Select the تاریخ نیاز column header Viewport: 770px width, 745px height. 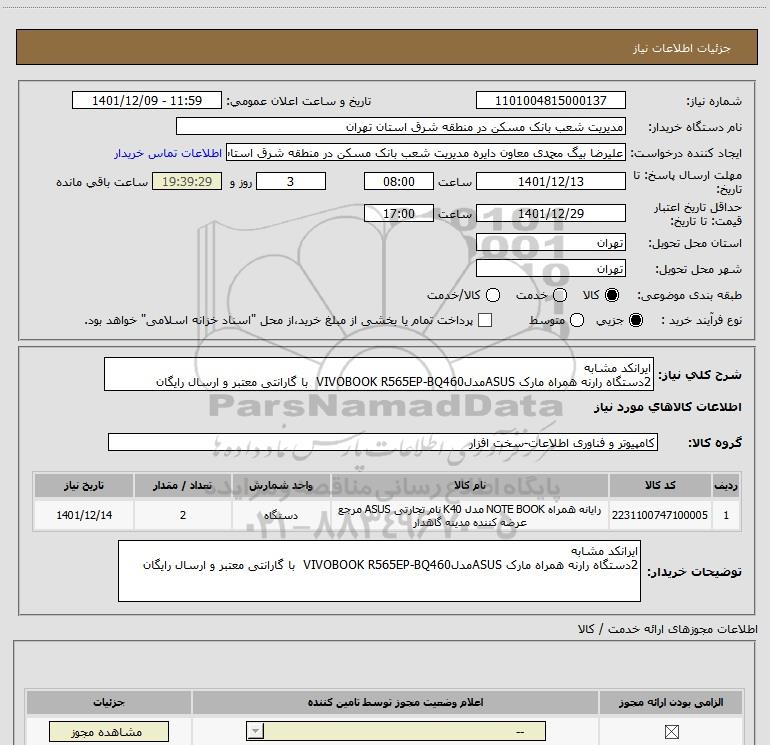83,486
